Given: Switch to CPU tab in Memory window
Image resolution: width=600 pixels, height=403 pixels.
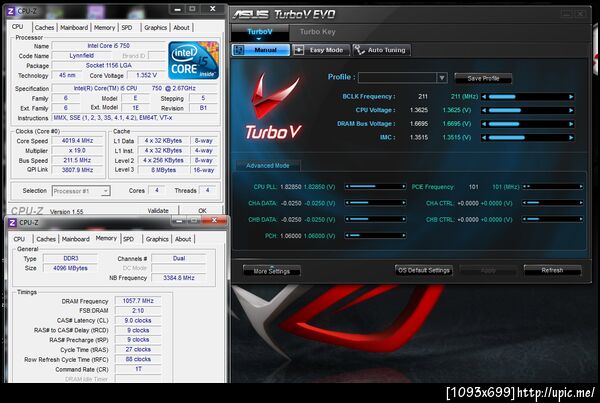Looking at the screenshot, I should [19, 239].
